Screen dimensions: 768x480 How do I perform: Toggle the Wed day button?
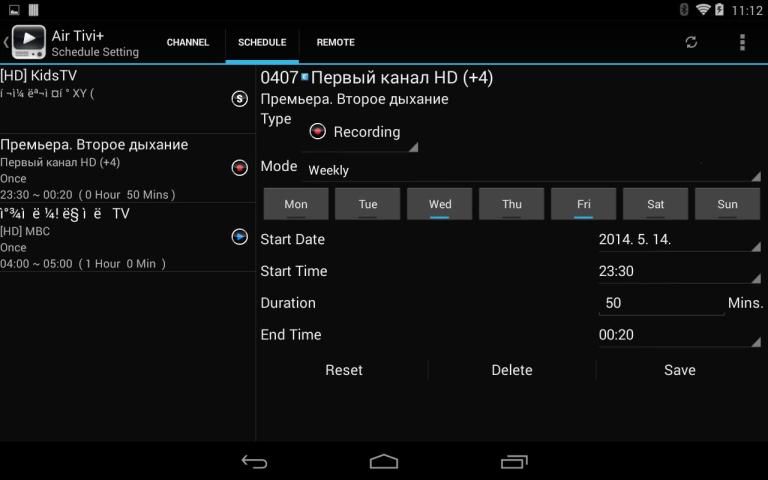440,204
